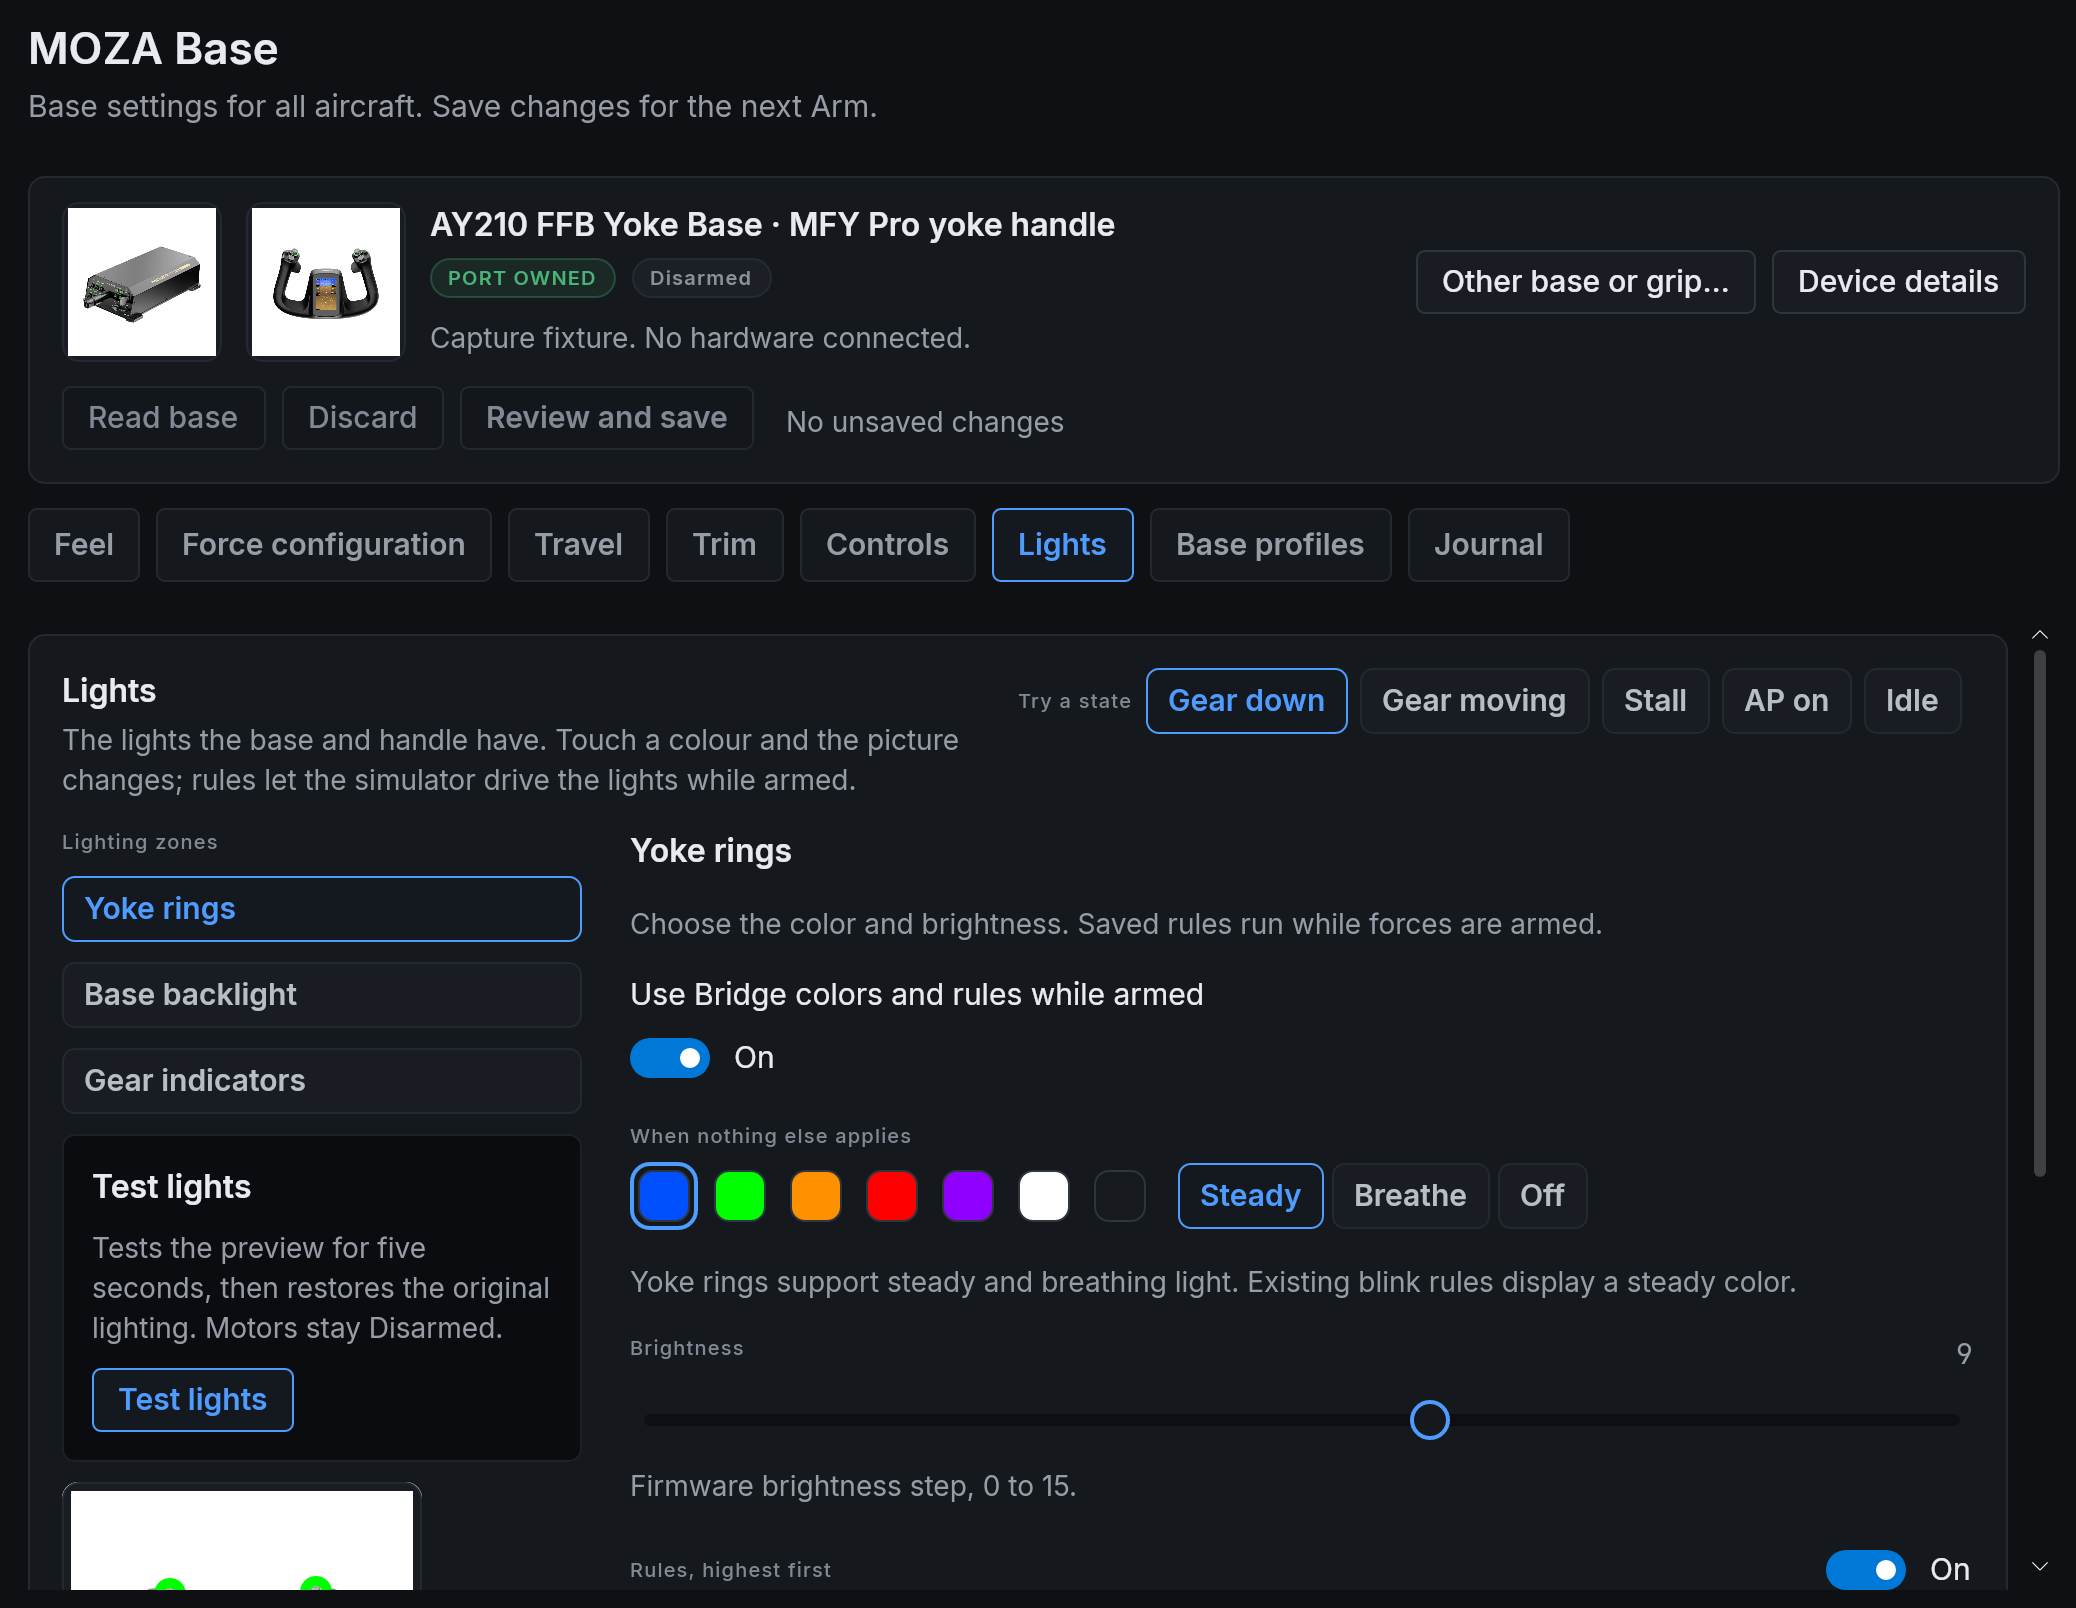Pick the green color swatch
Viewport: 2076px width, 1608px height.
740,1196
